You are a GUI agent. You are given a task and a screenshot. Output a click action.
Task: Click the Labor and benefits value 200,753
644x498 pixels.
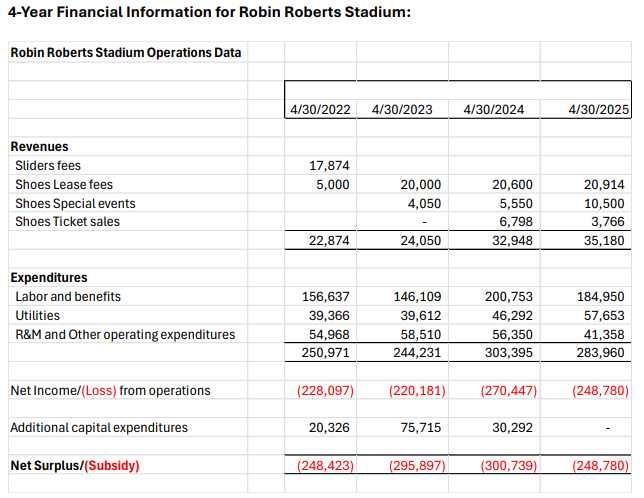(508, 297)
